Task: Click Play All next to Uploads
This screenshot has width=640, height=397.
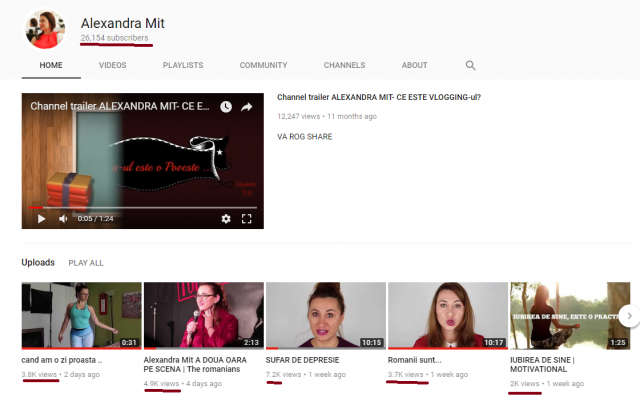Action: (x=86, y=263)
